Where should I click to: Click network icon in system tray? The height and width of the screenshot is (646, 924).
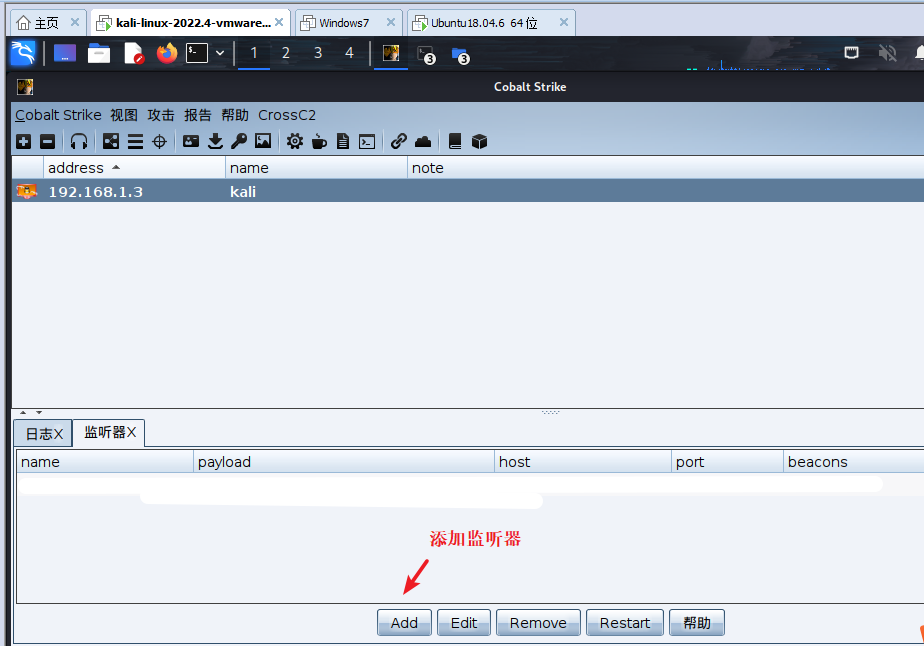click(852, 52)
